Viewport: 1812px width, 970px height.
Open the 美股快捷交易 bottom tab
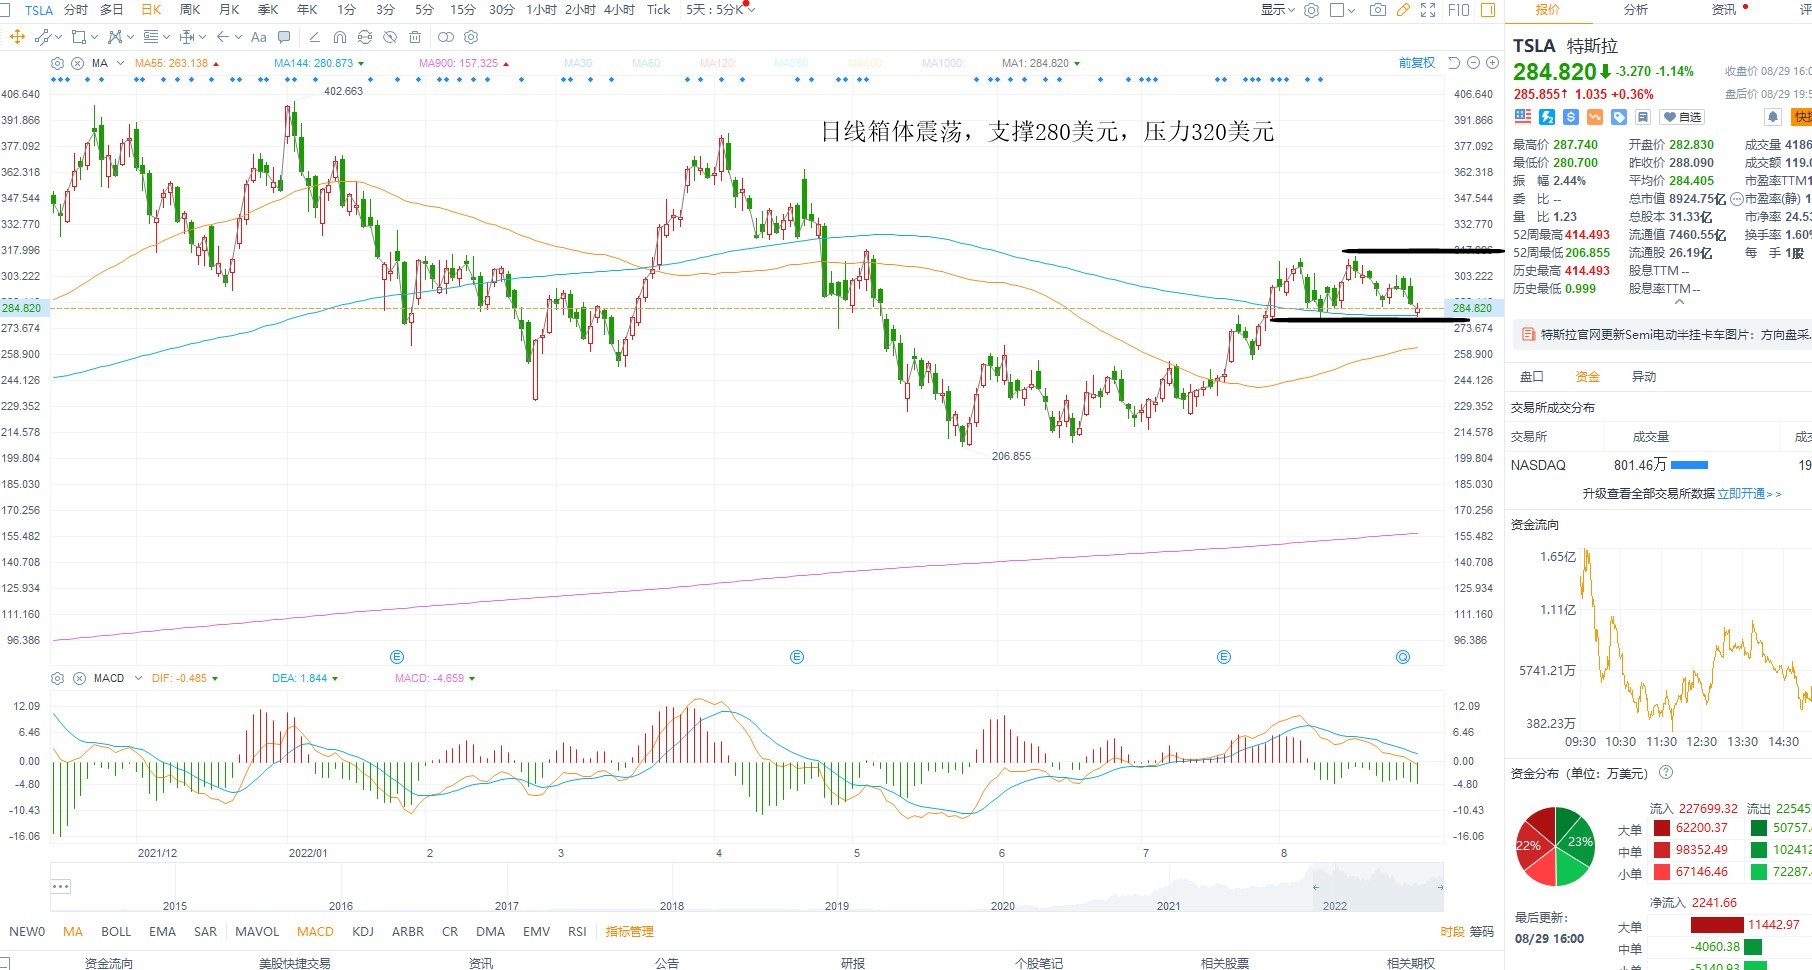pos(294,963)
